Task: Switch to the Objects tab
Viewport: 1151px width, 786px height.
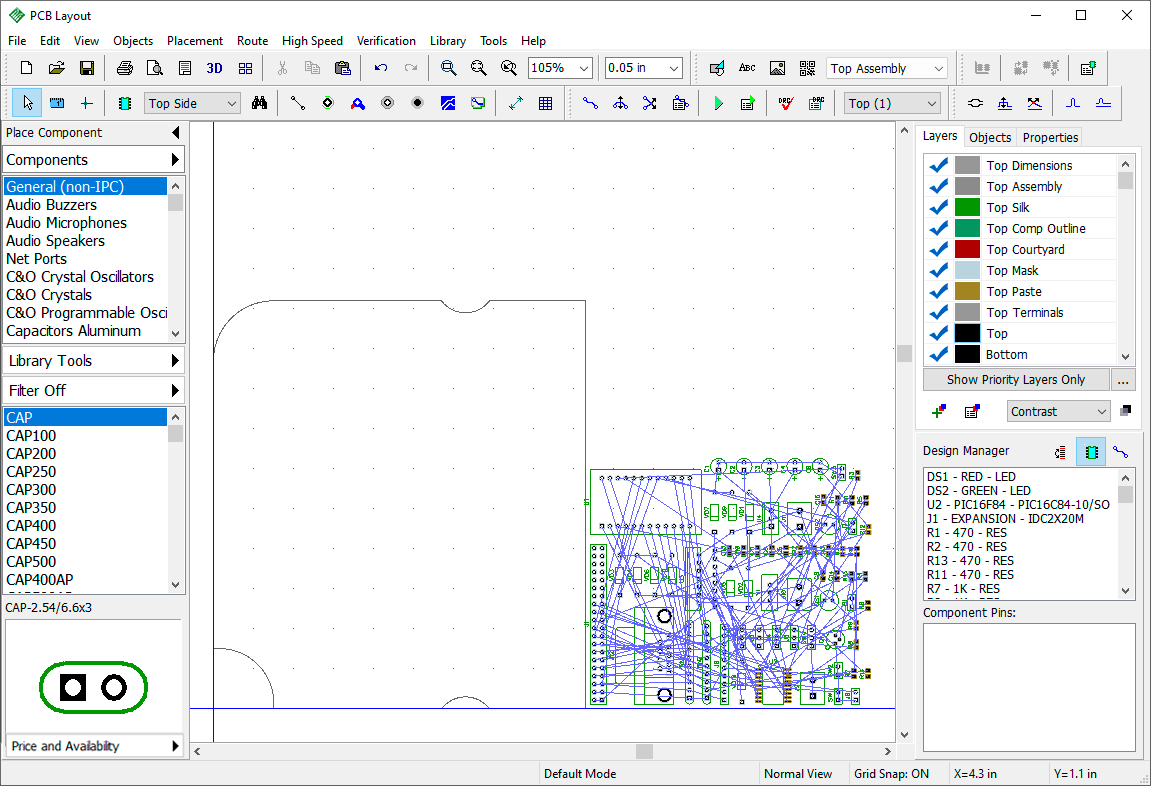Action: pos(990,137)
